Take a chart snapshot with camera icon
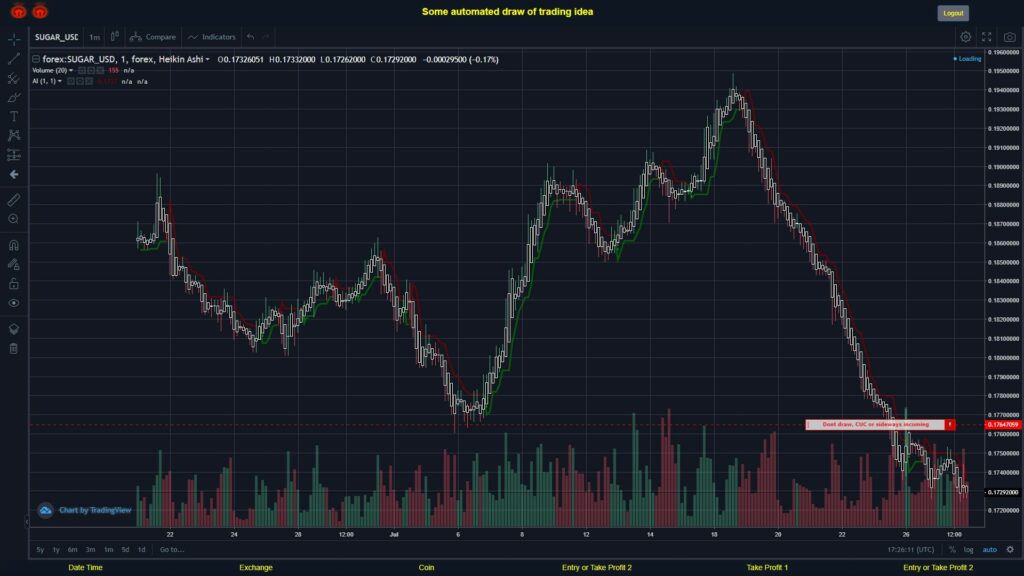The image size is (1024, 576). click(x=1010, y=37)
